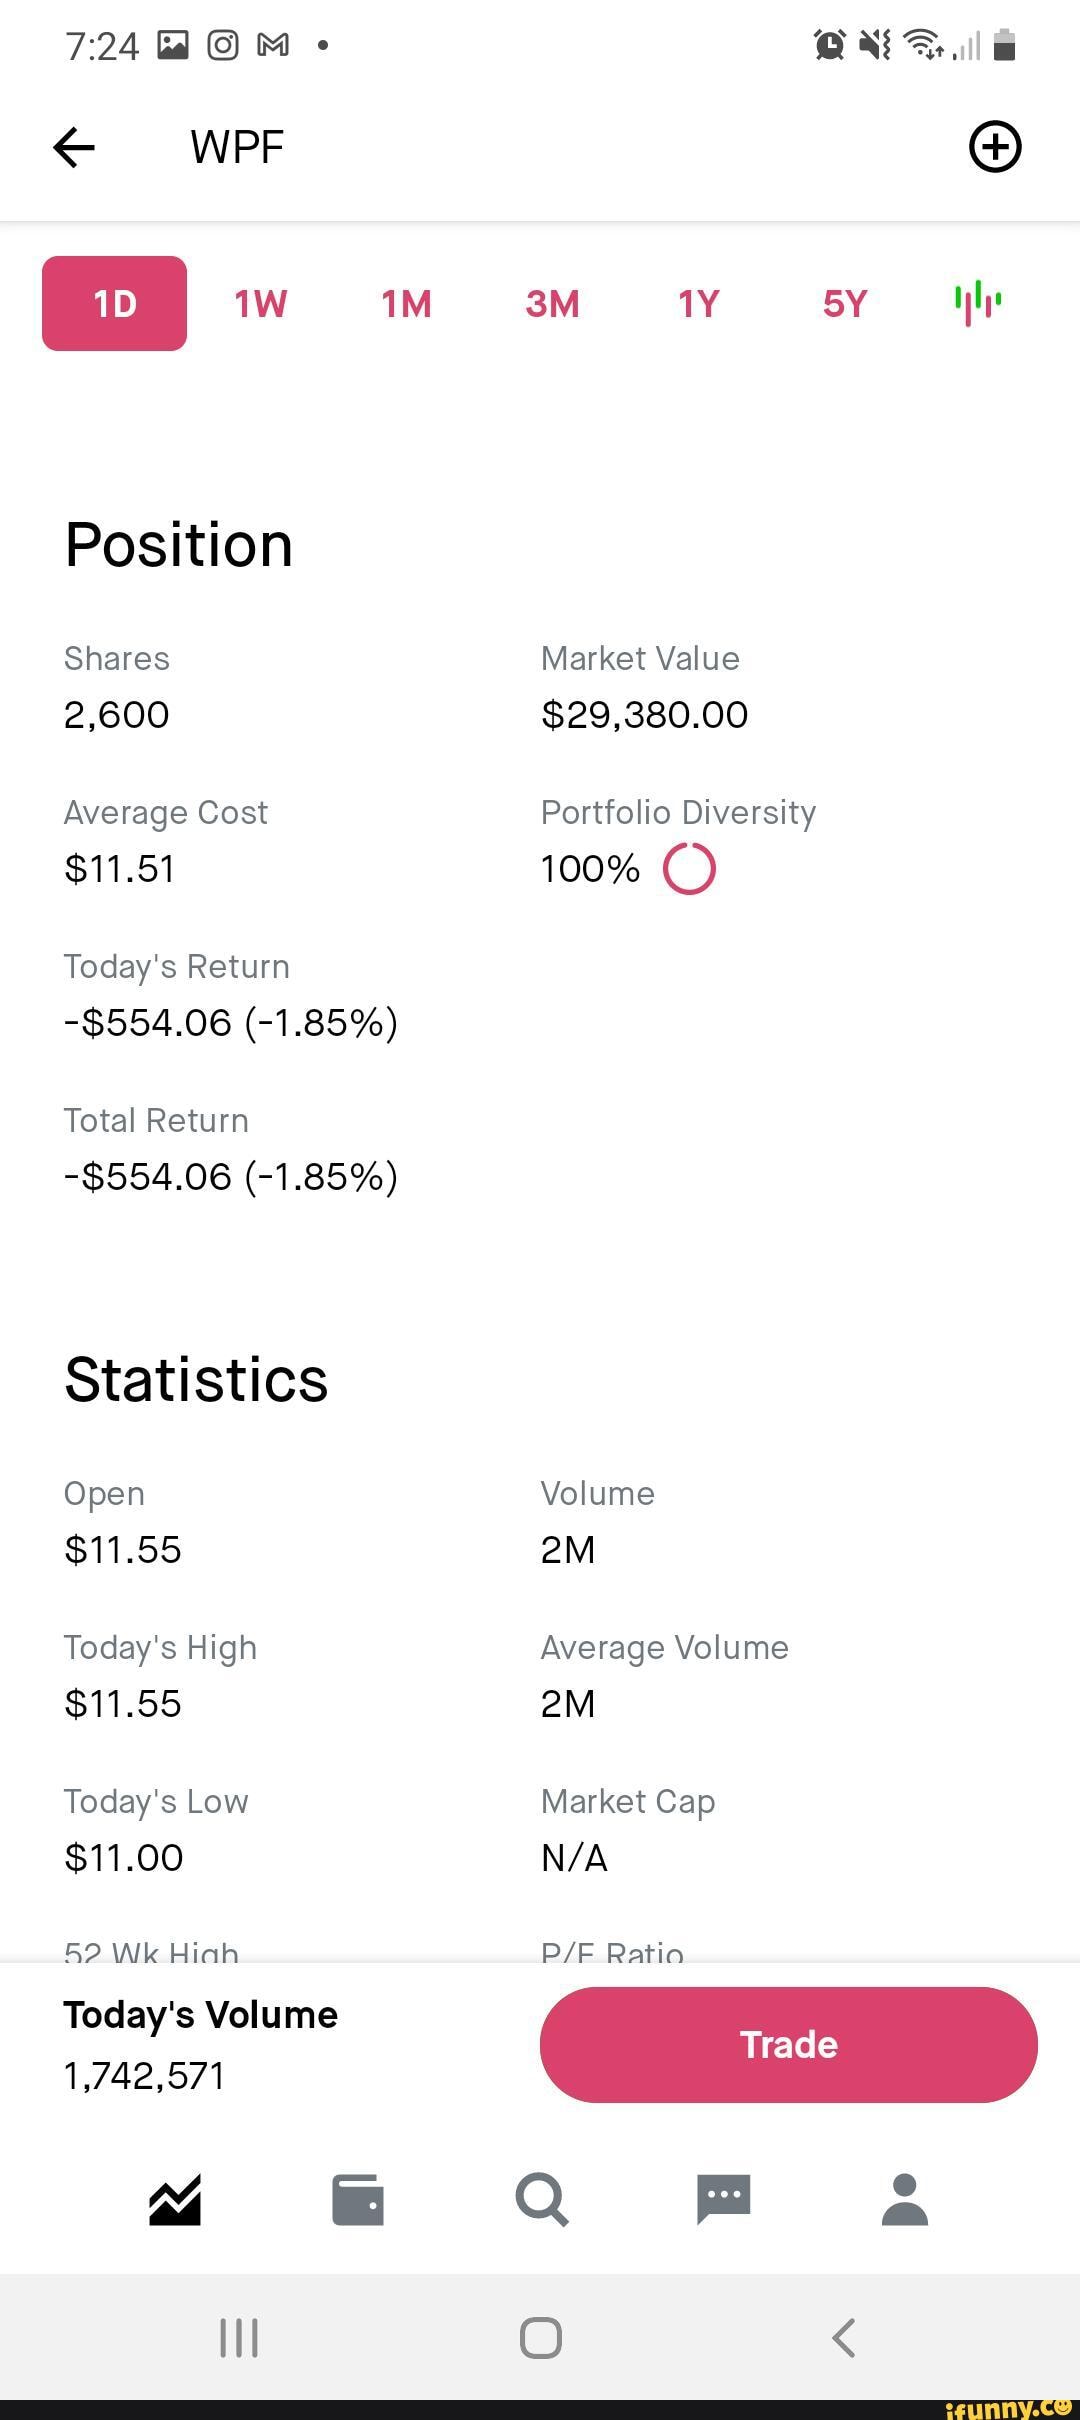Switch to the candlestick chart view
The height and width of the screenshot is (2420, 1080).
pos(977,303)
